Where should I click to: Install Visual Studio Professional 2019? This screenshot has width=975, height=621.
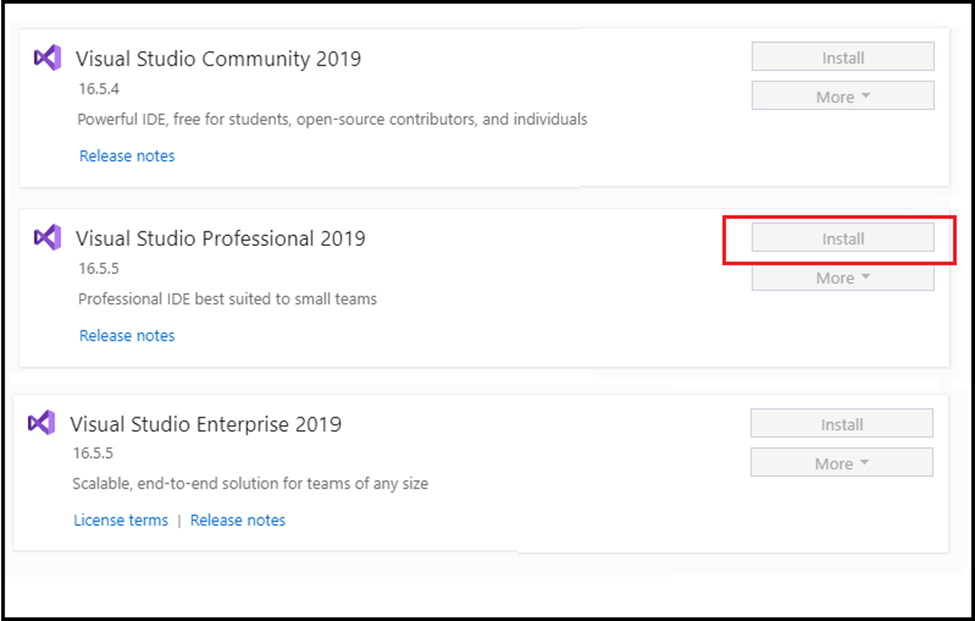pos(843,238)
